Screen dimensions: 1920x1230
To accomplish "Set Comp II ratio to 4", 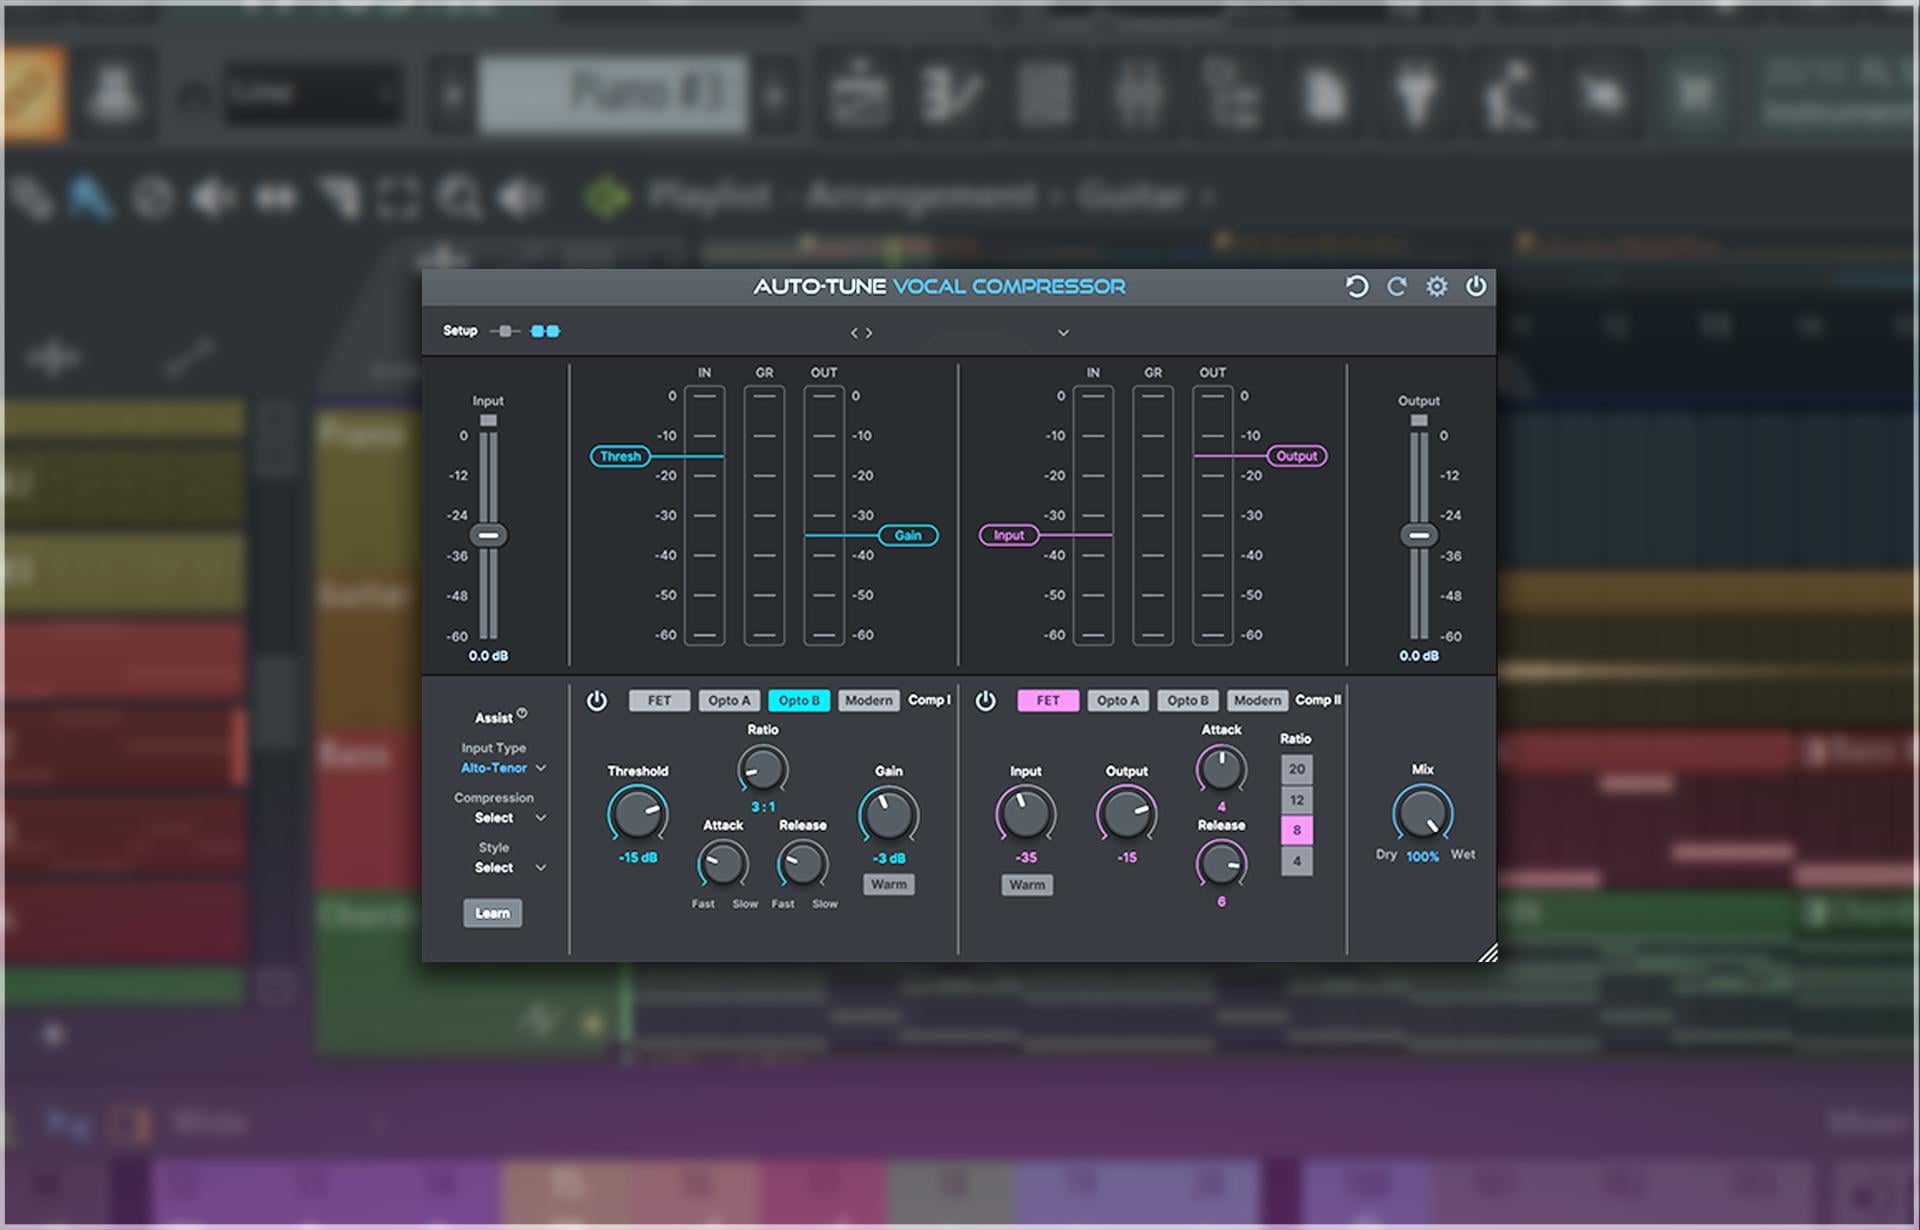I will coord(1297,861).
